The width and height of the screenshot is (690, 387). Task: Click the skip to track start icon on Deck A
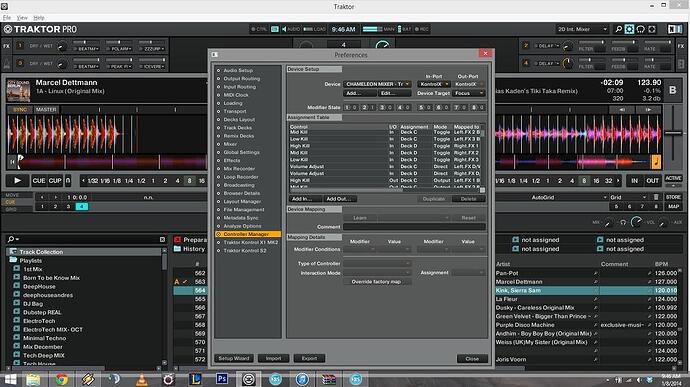point(12,162)
